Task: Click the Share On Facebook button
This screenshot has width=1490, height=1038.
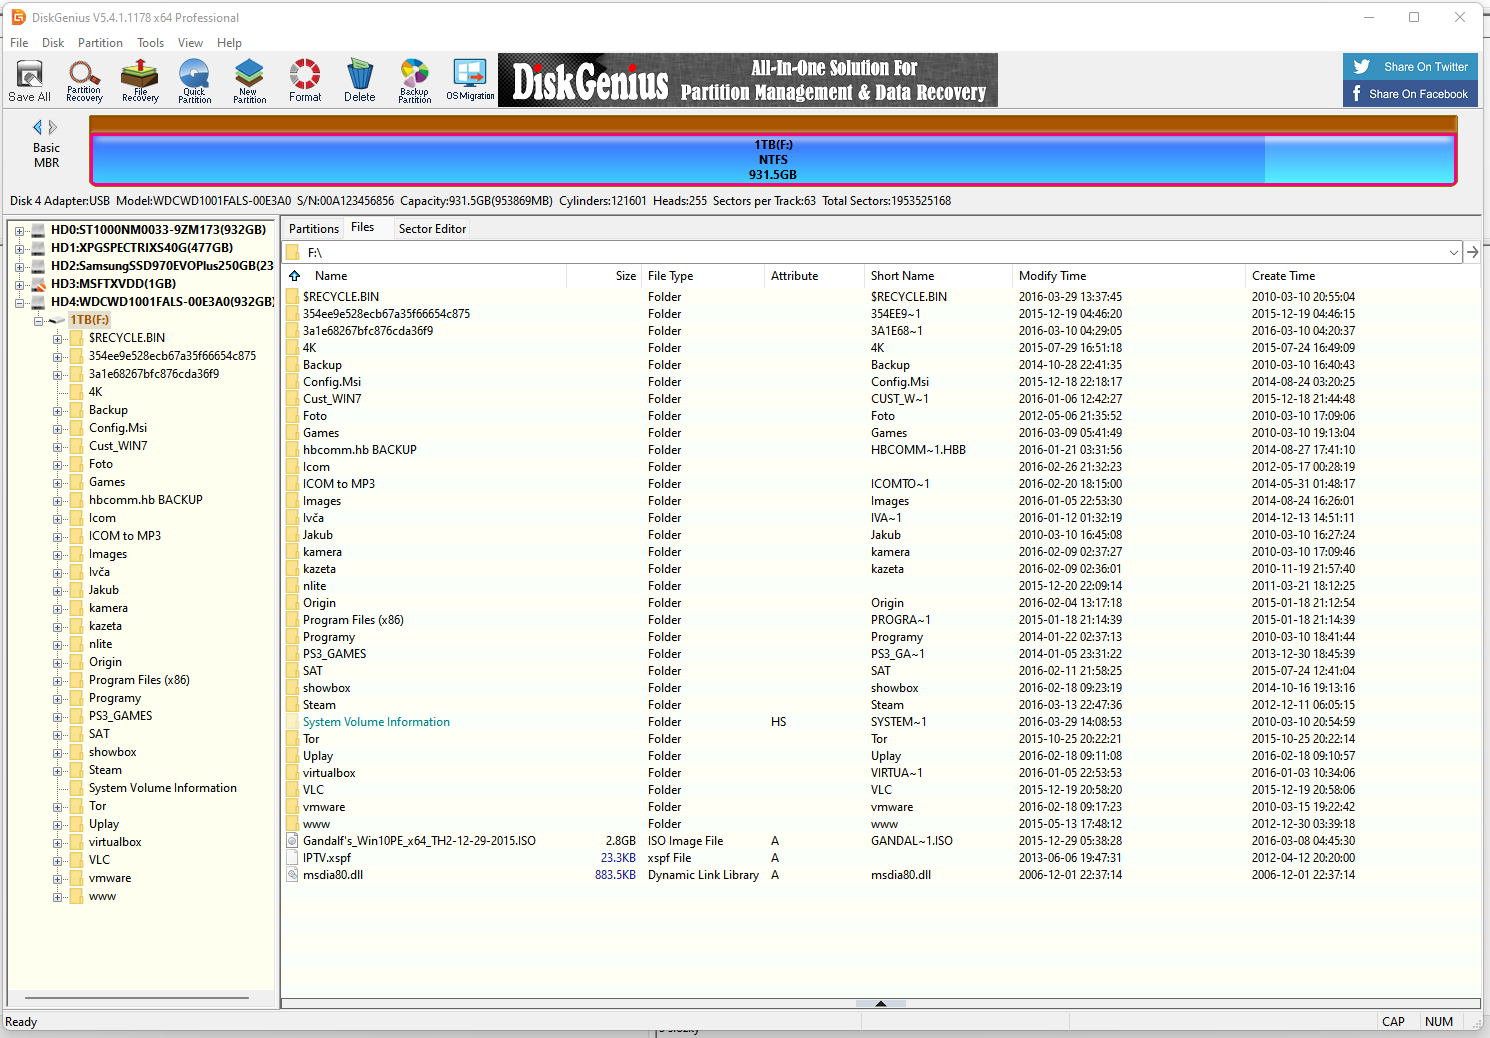Action: (1410, 94)
